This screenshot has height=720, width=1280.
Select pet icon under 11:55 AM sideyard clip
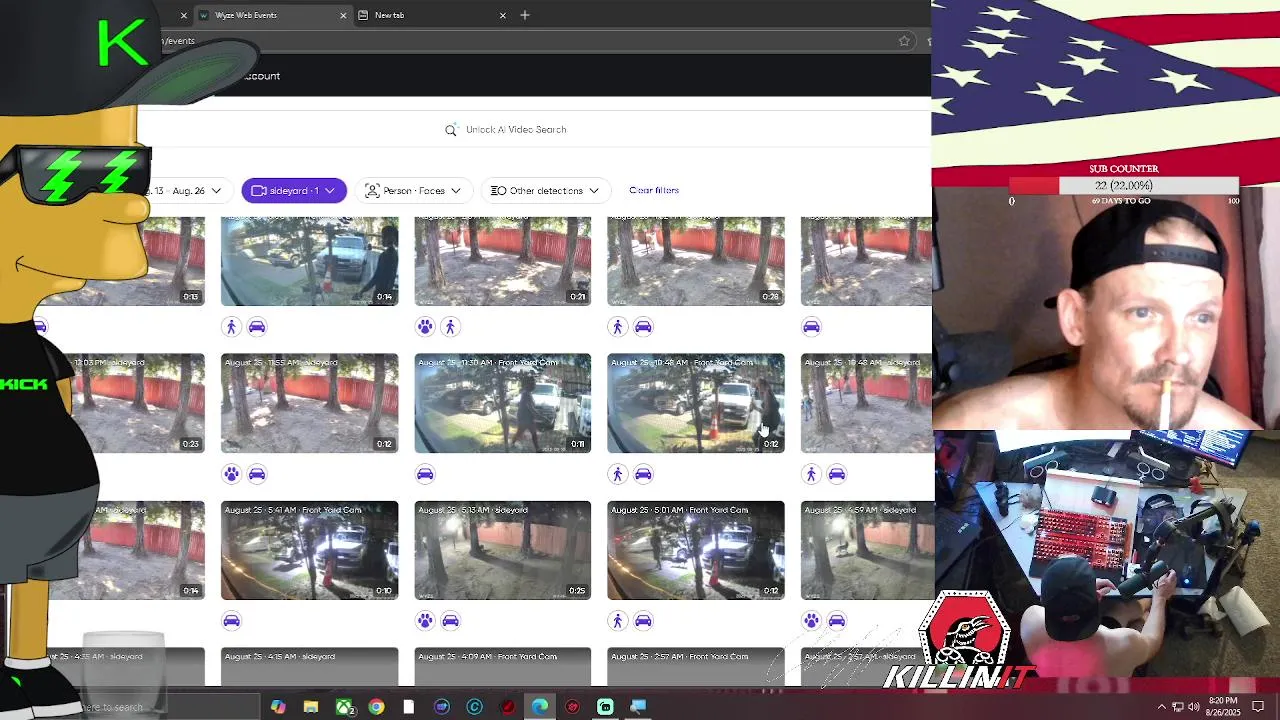[231, 474]
